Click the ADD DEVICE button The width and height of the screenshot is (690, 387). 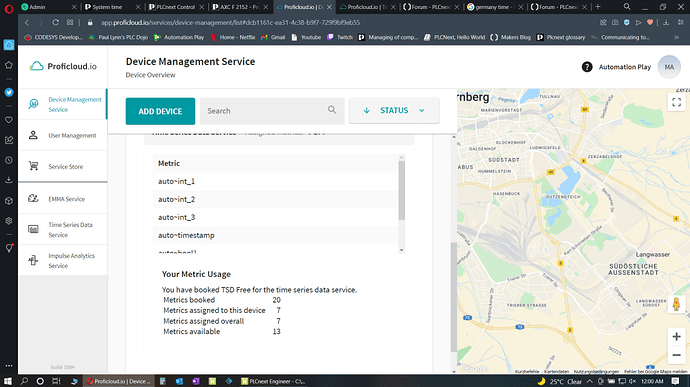(x=160, y=111)
